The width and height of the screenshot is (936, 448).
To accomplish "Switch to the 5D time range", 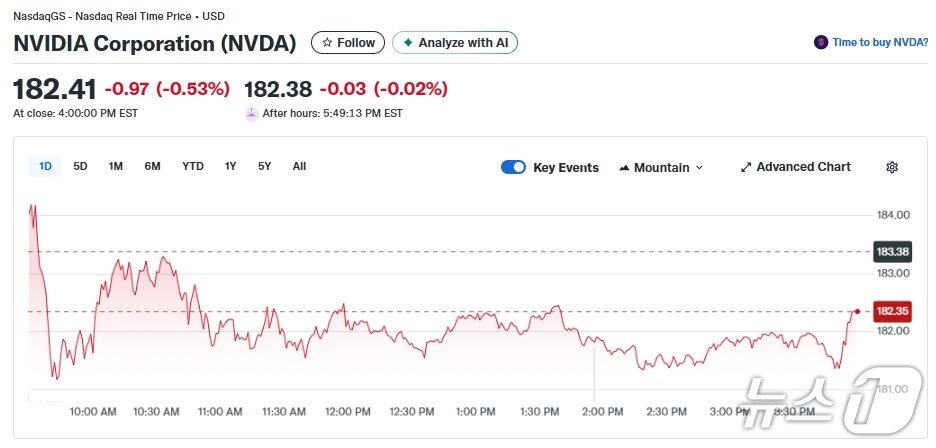I will click(80, 166).
